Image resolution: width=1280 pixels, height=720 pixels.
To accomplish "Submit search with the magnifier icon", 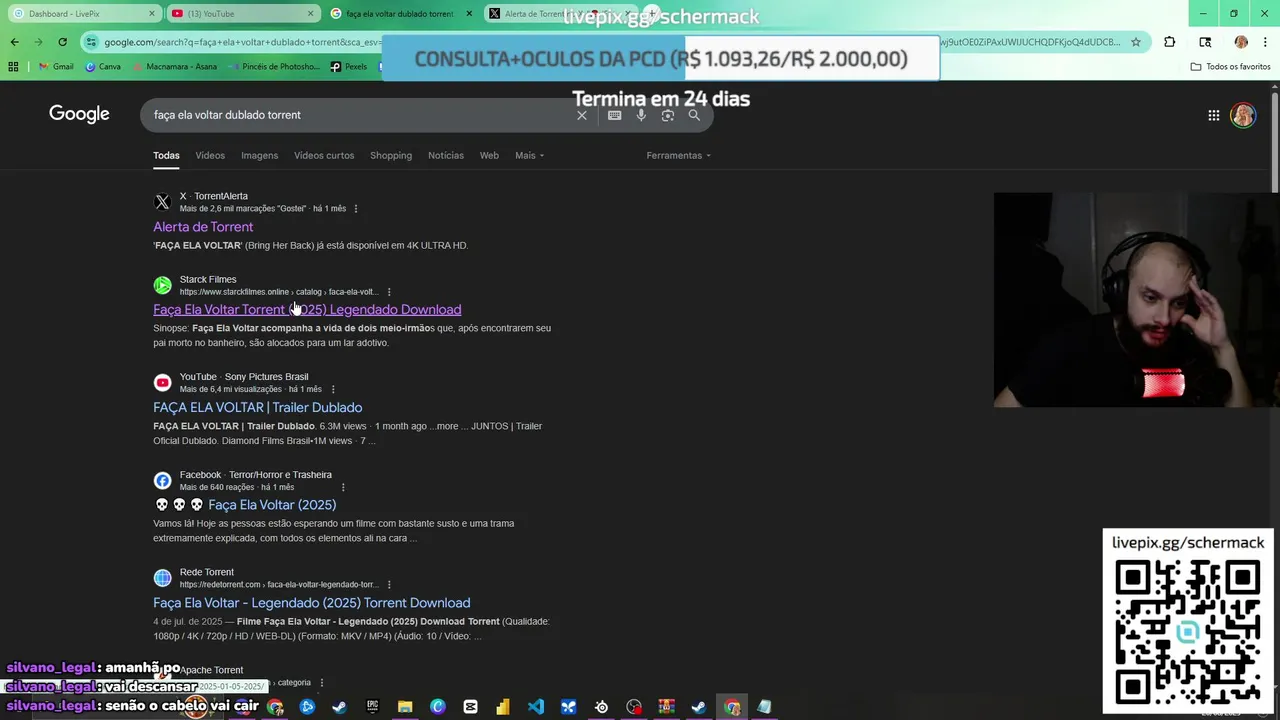I will [694, 115].
